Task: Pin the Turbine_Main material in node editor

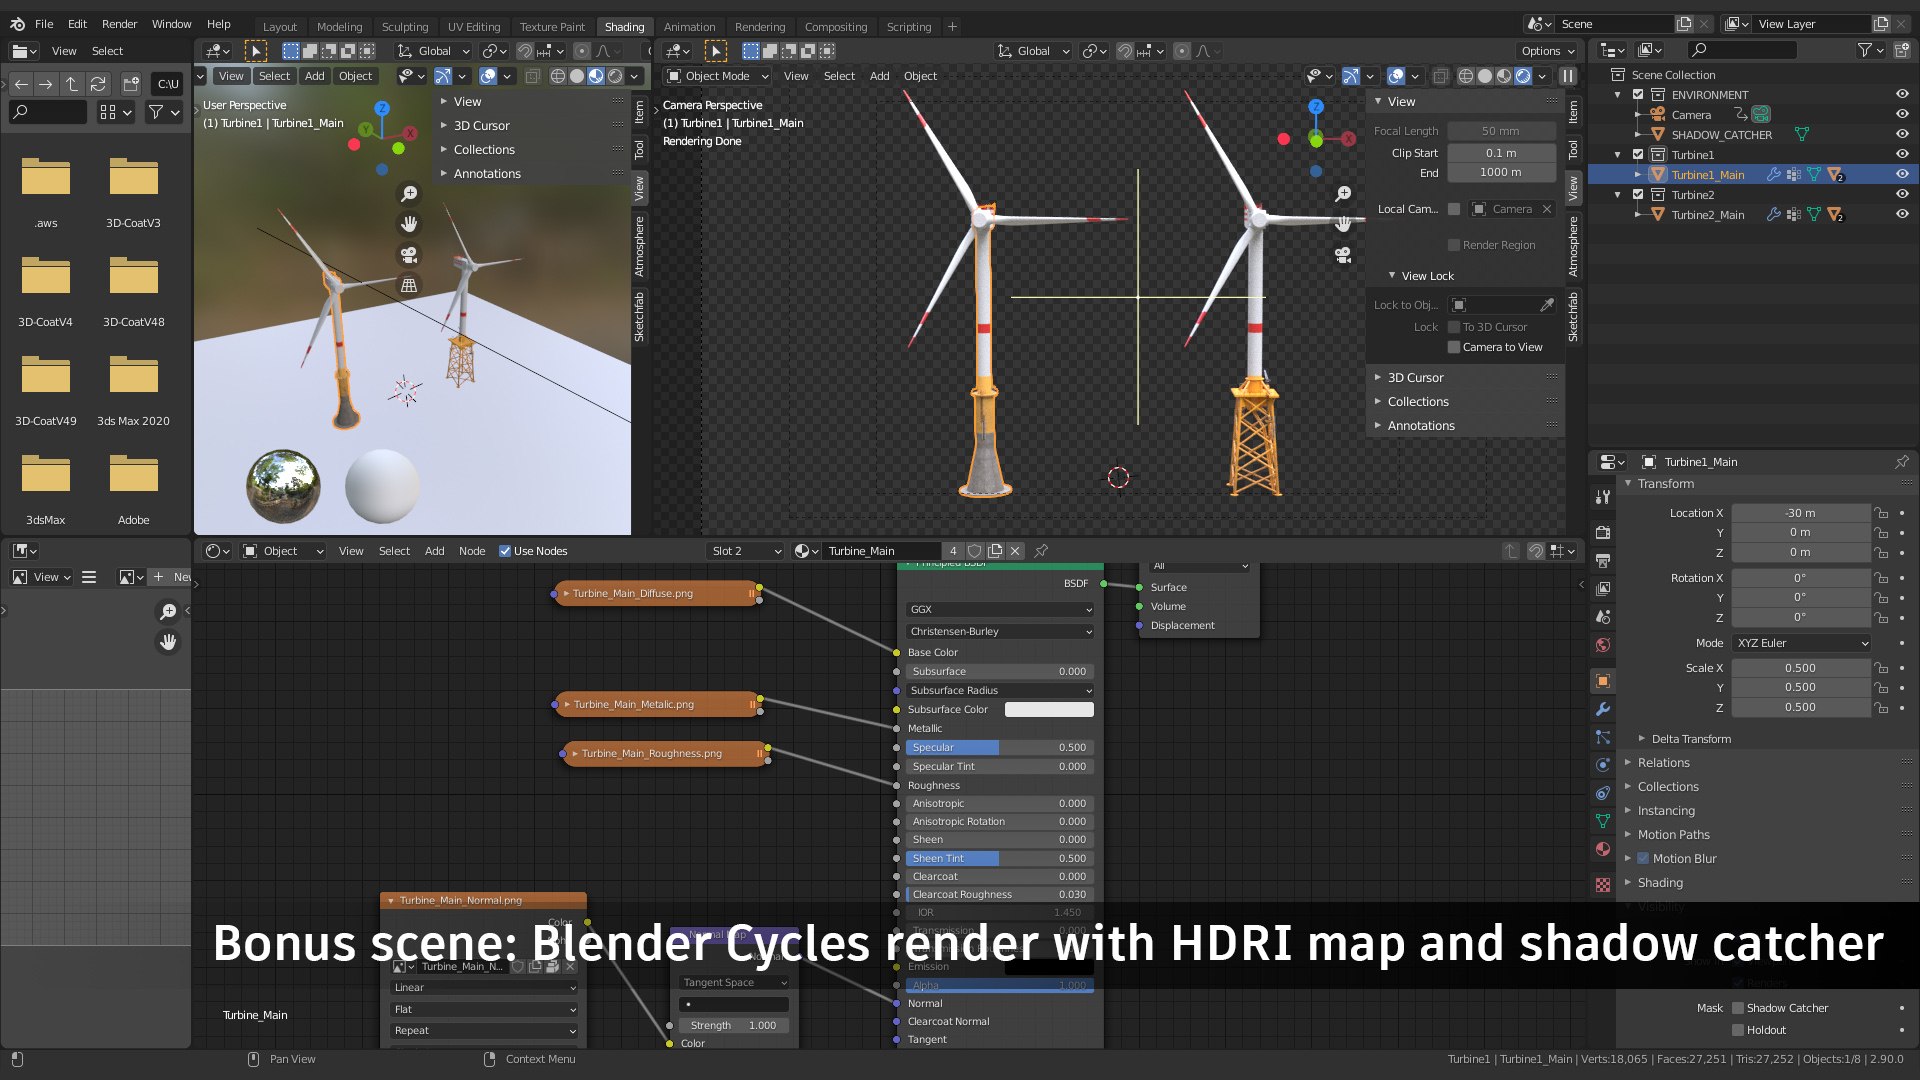Action: 1041,551
